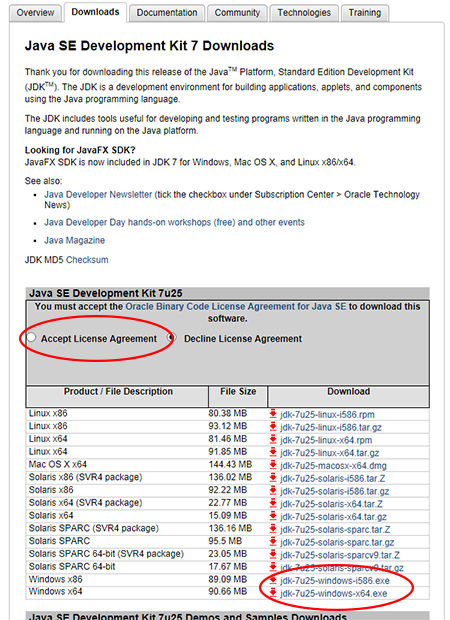Open the JDK MD5 Checksum link
450x620 pixels.
(x=87, y=260)
